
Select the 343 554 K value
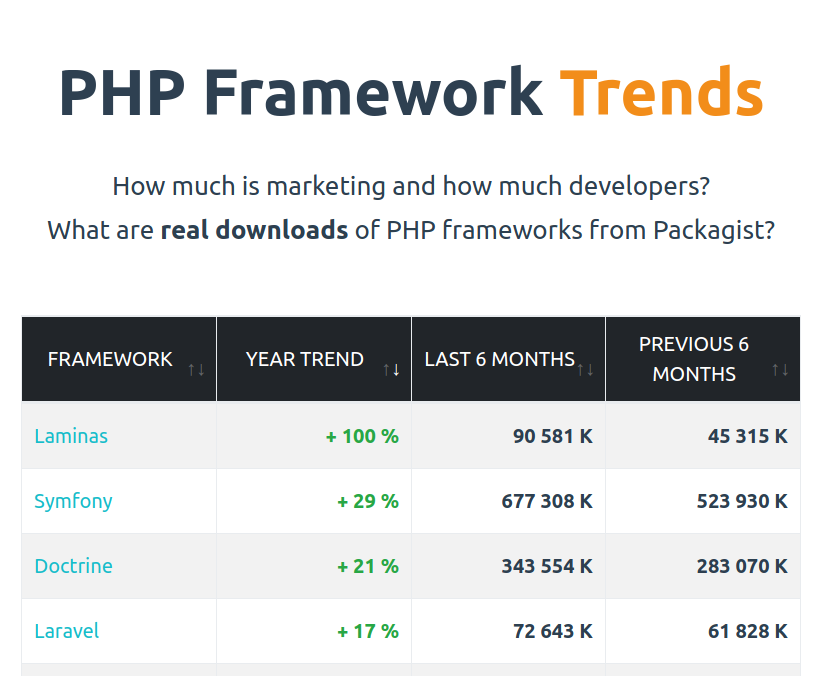(x=547, y=566)
